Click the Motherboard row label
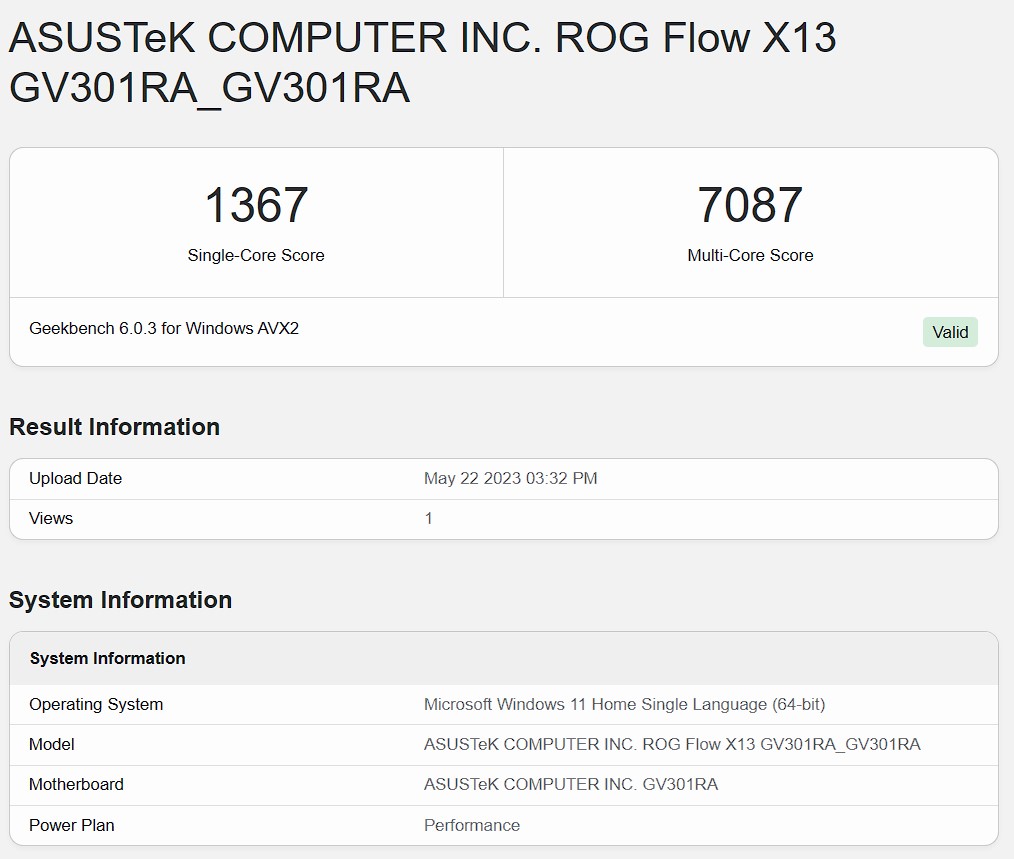The width and height of the screenshot is (1014, 859). click(x=76, y=784)
